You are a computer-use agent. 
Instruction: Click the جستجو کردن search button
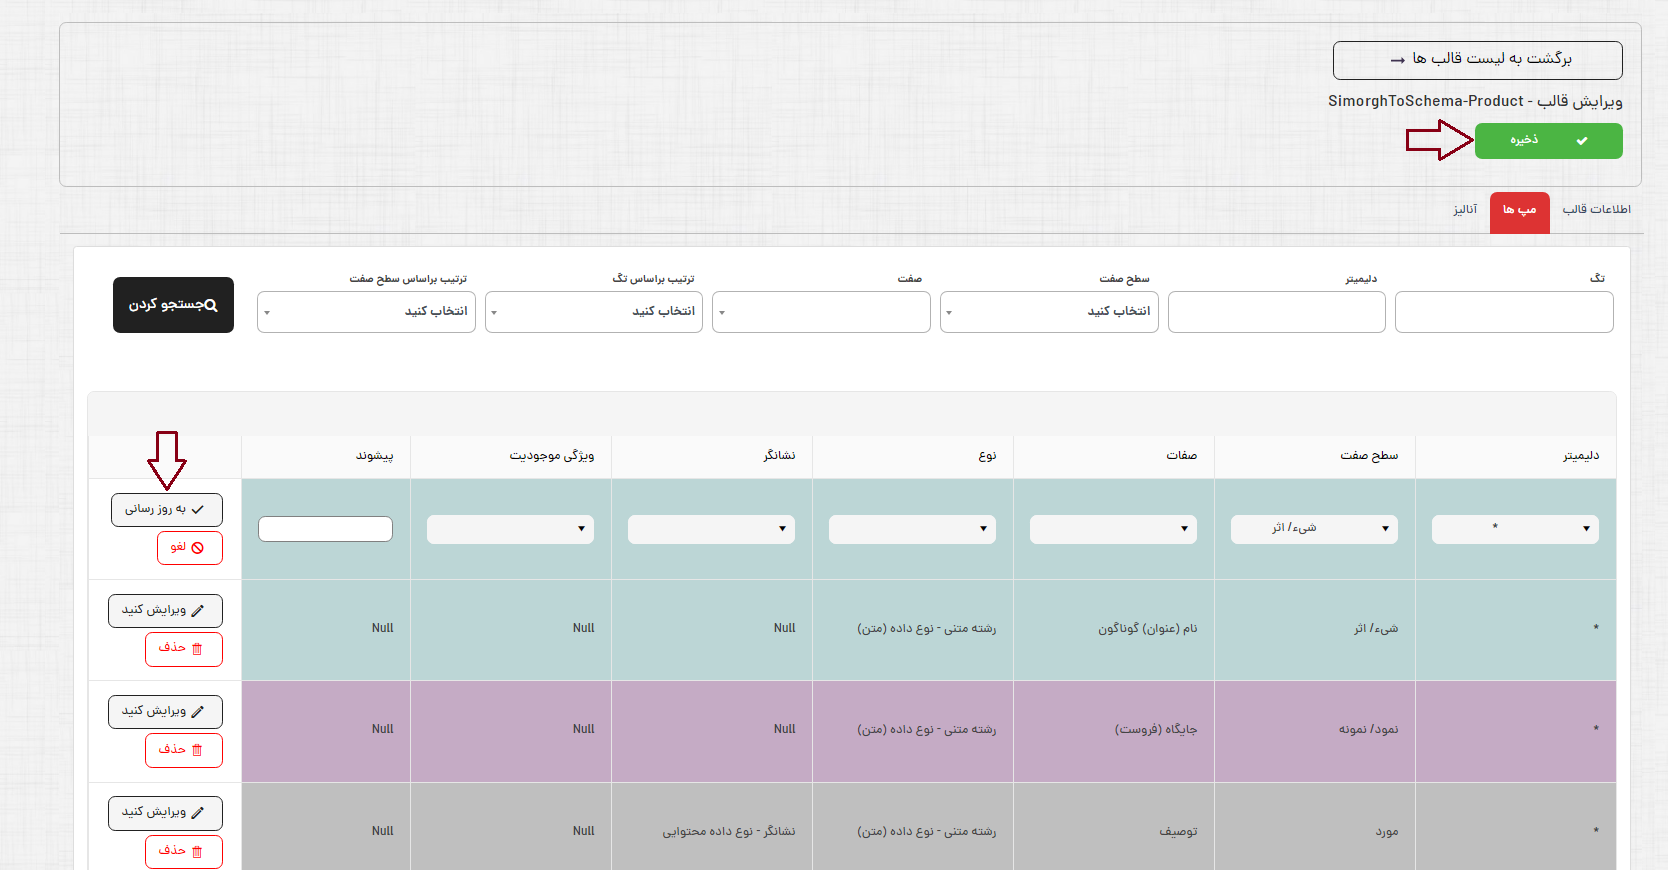tap(173, 305)
